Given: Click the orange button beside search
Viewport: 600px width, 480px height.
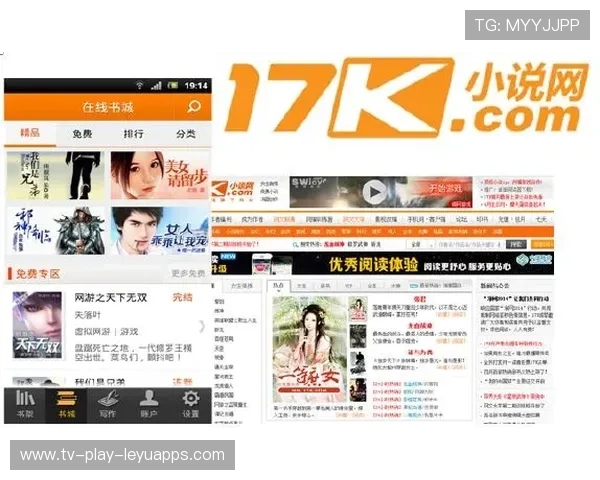Looking at the screenshot, I should 542,244.
